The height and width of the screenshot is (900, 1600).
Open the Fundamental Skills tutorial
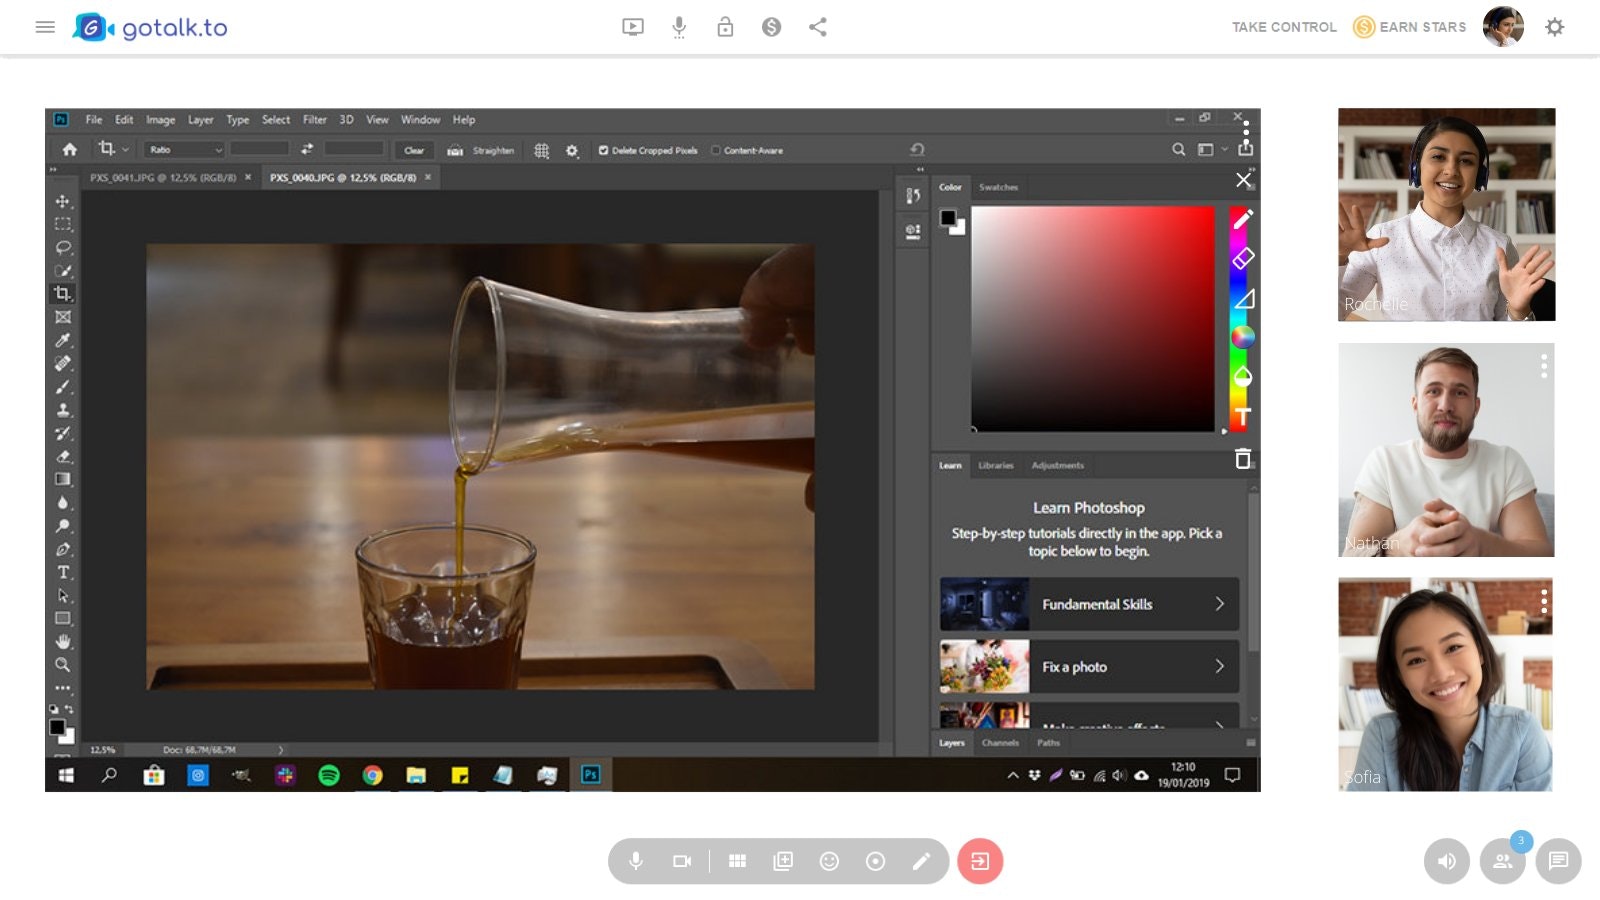point(1097,604)
